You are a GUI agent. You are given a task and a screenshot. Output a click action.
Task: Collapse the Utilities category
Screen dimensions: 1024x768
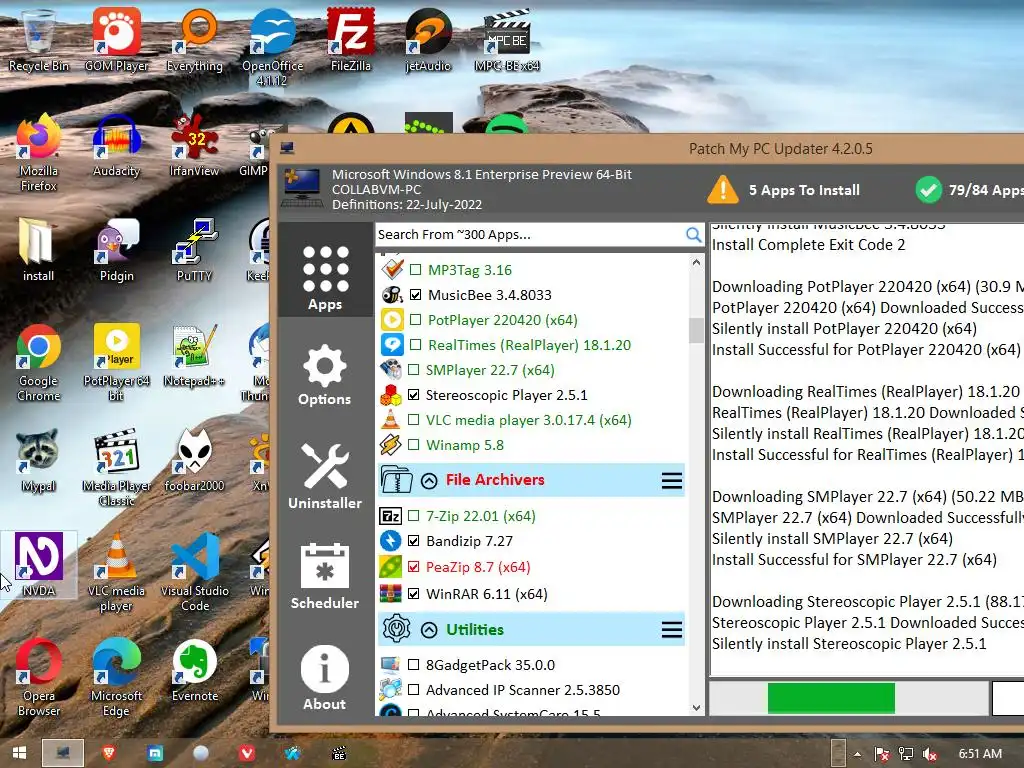[x=429, y=630]
